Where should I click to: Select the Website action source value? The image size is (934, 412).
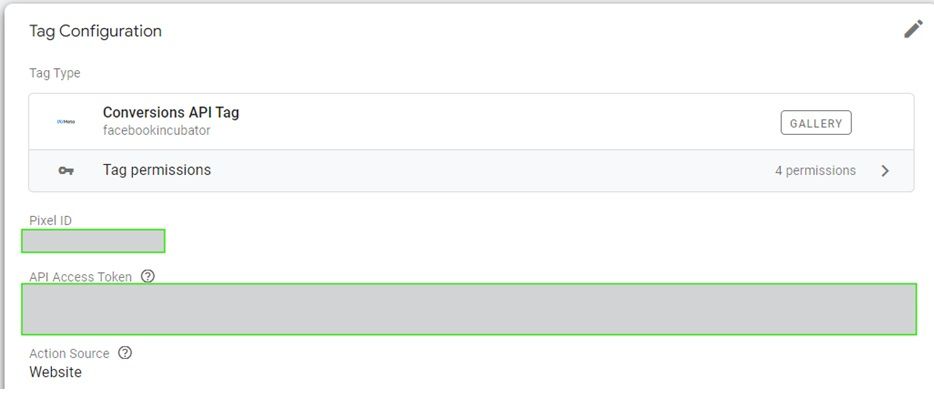[55, 372]
